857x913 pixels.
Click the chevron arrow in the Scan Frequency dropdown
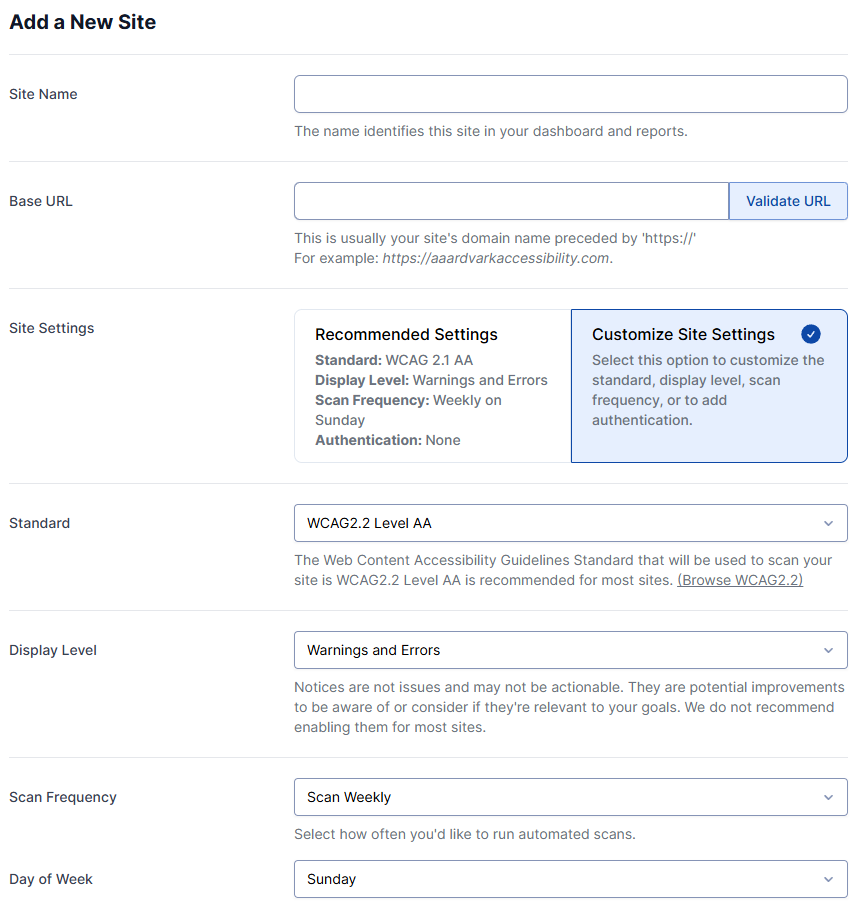828,797
